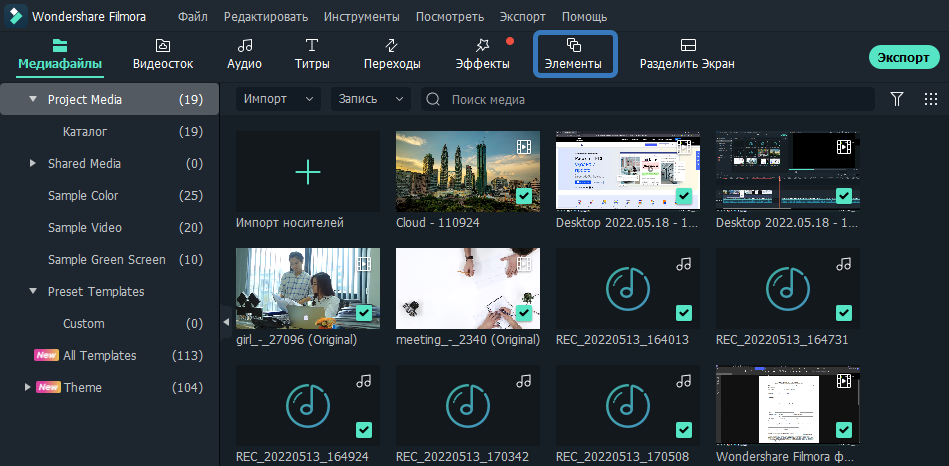Open the Импорт dropdown
Viewport: 949px width, 466px height.
[x=278, y=99]
